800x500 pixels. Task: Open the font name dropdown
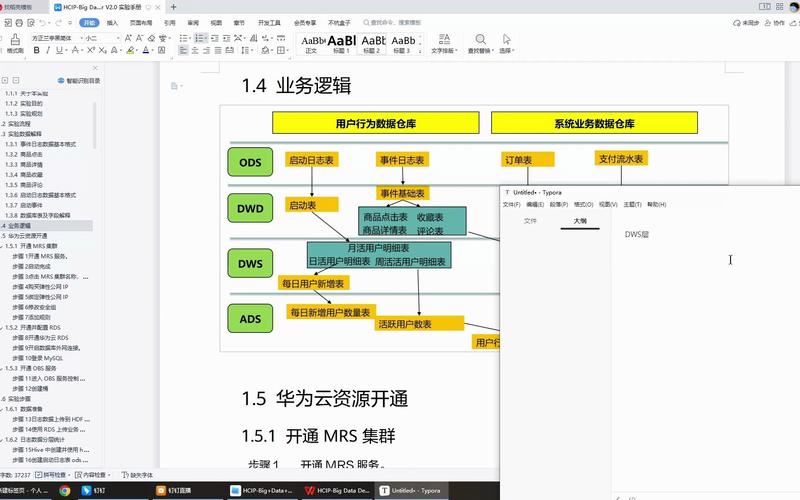tap(81, 38)
